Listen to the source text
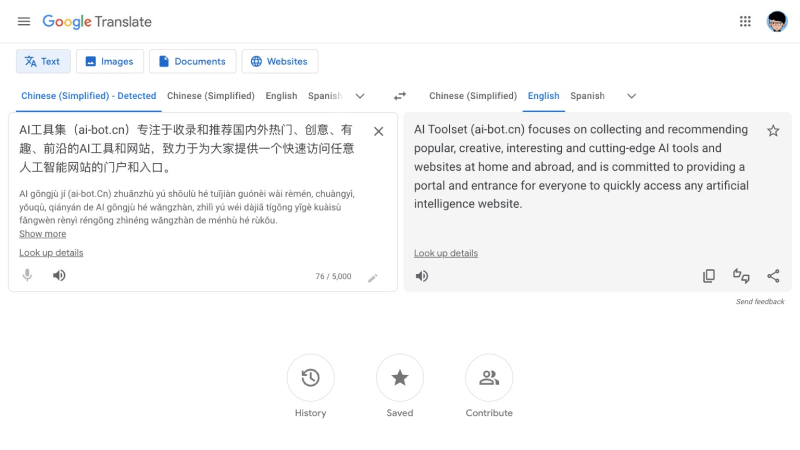The image size is (800, 450). [59, 276]
